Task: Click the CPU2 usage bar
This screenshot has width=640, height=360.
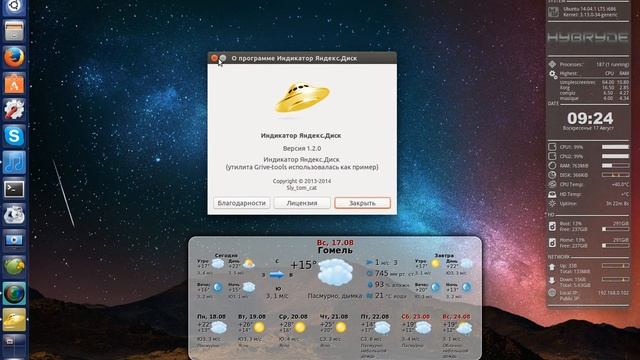Action: tap(615, 156)
